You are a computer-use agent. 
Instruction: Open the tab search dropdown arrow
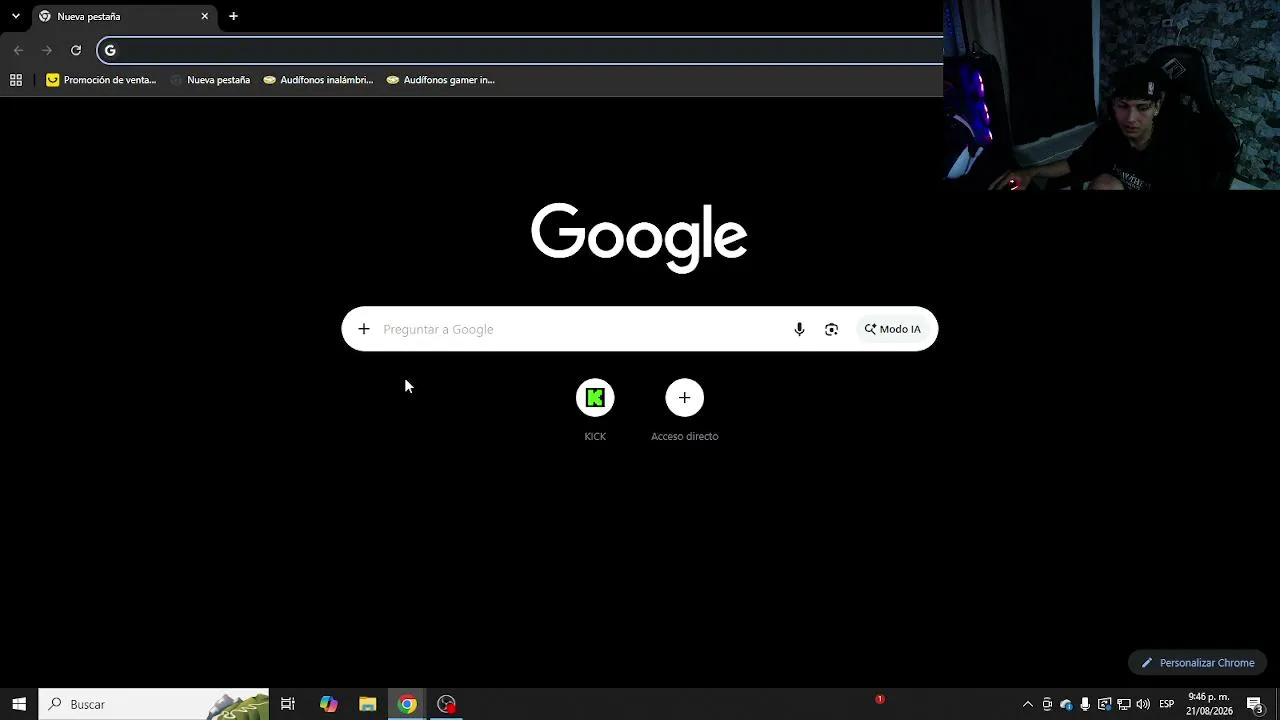tap(15, 16)
